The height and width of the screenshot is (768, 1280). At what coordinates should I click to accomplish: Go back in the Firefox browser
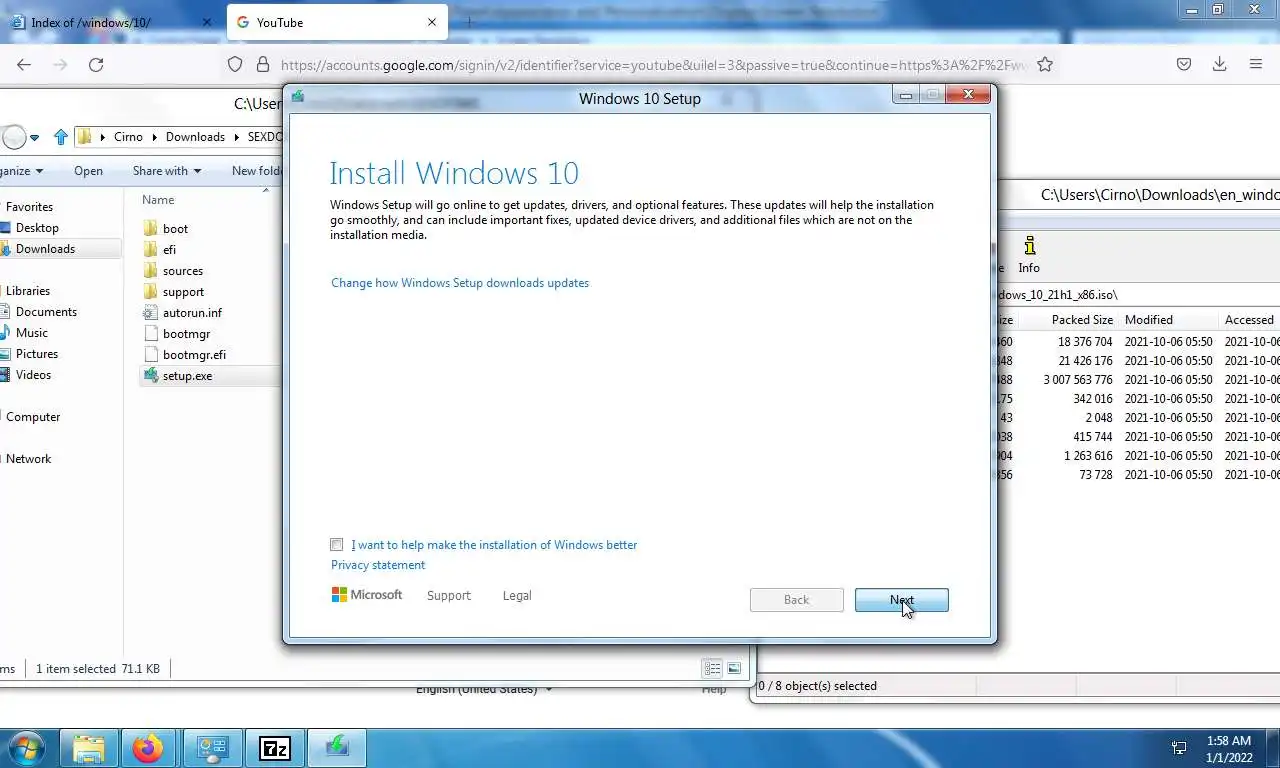(24, 64)
